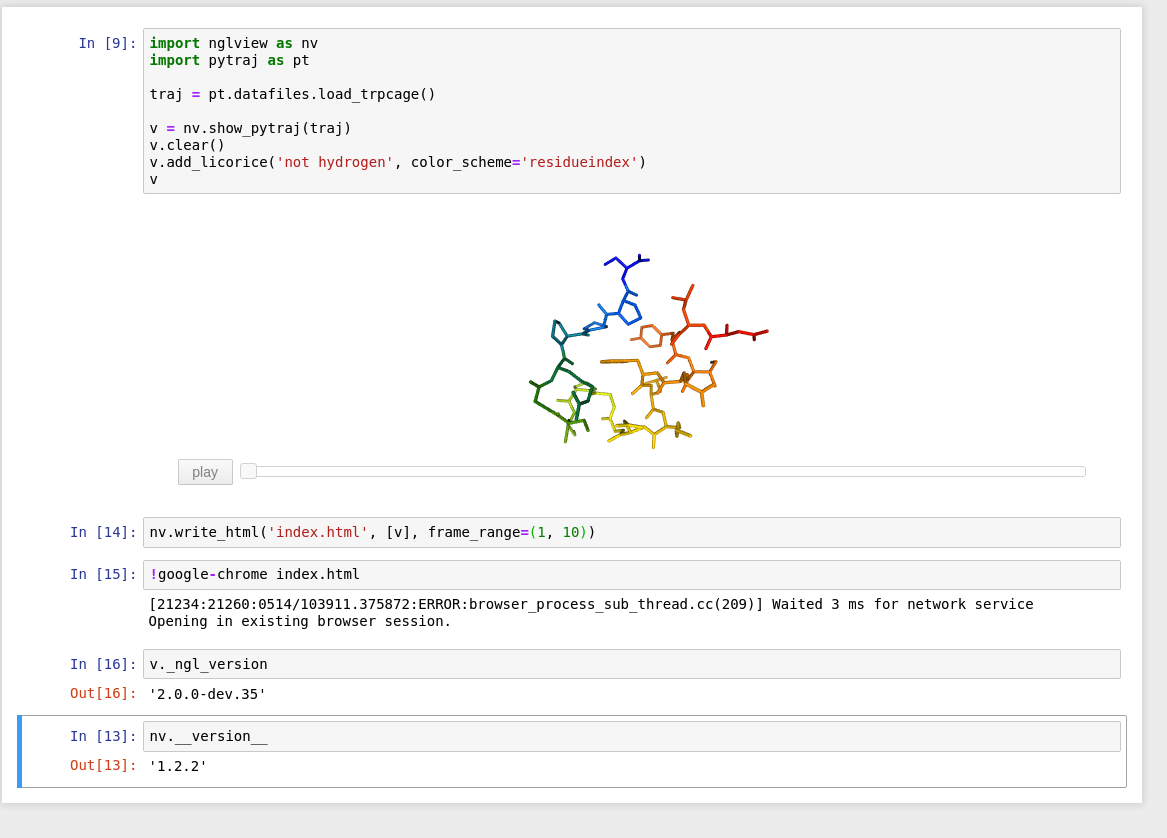Image resolution: width=1167 pixels, height=838 pixels.
Task: Select the cell importing nglview and pytraj
Action: 500,110
